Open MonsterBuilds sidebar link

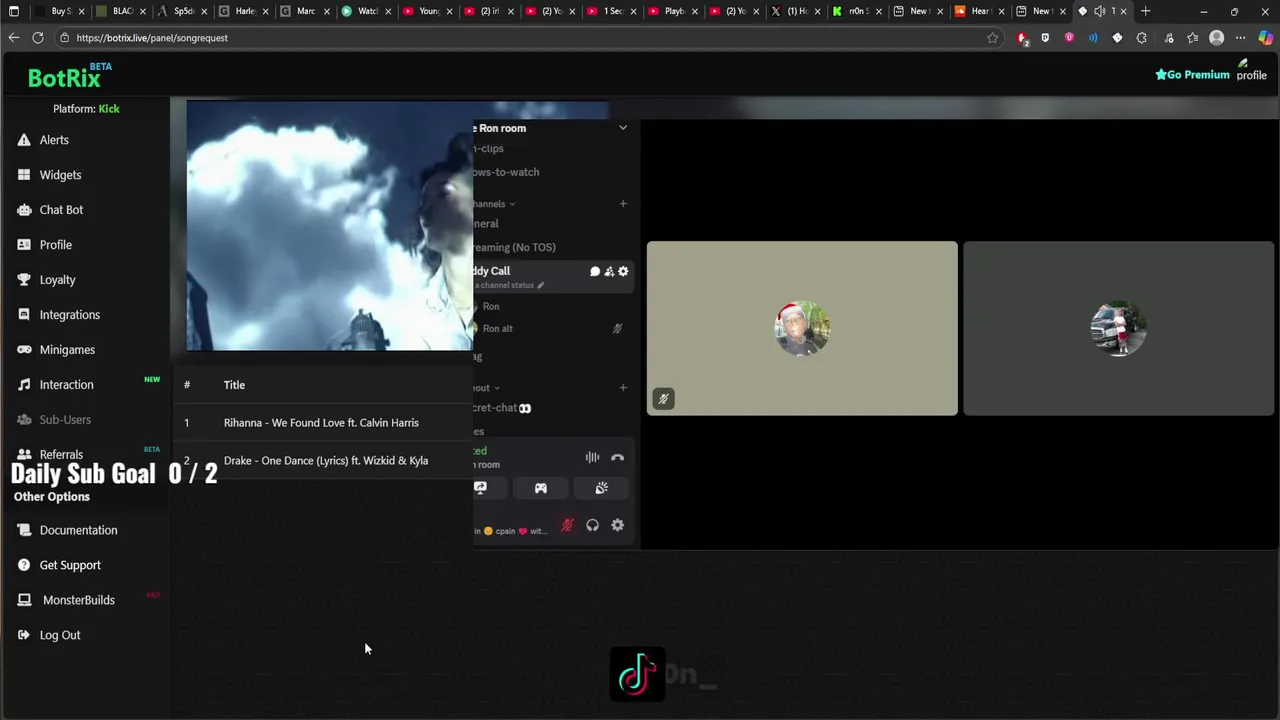point(78,600)
